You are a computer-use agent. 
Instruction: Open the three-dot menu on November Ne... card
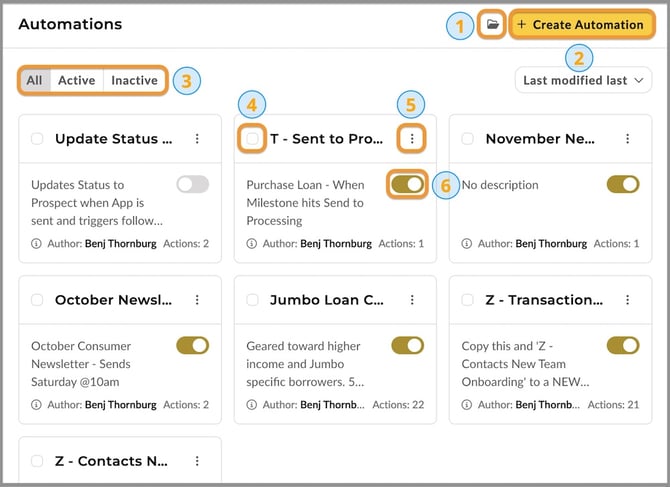pos(627,139)
